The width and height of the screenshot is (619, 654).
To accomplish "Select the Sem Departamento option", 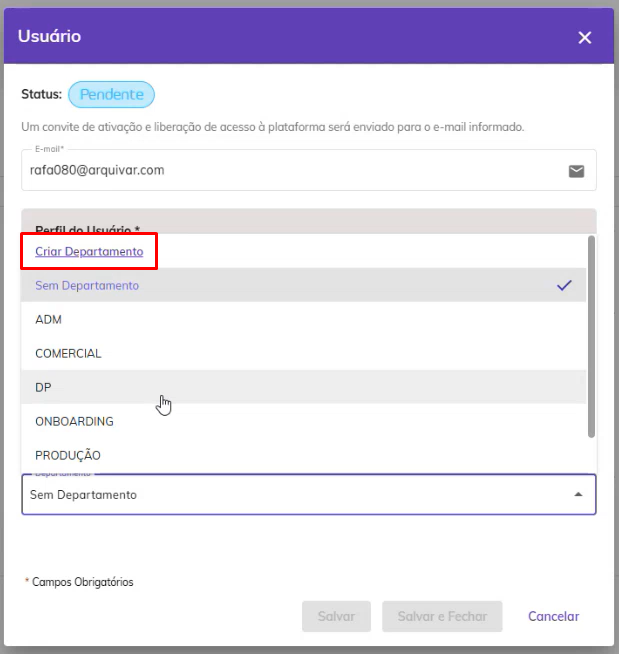I will click(x=303, y=285).
